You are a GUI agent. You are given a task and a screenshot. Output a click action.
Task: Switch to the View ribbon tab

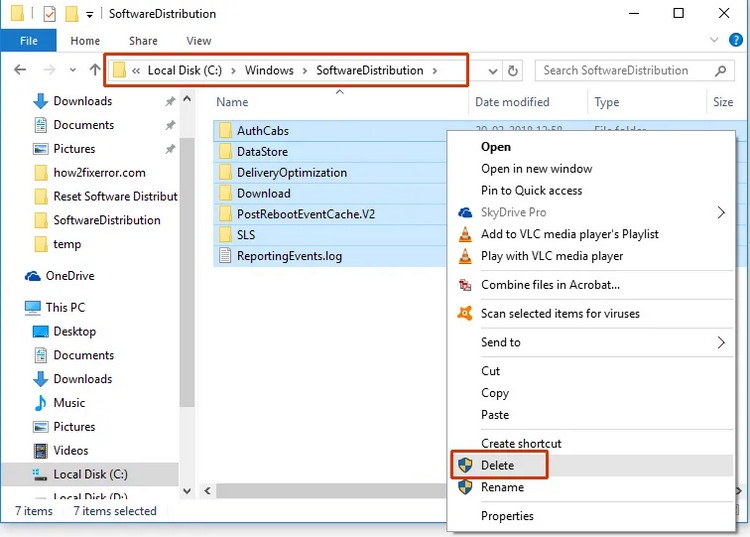tap(199, 41)
